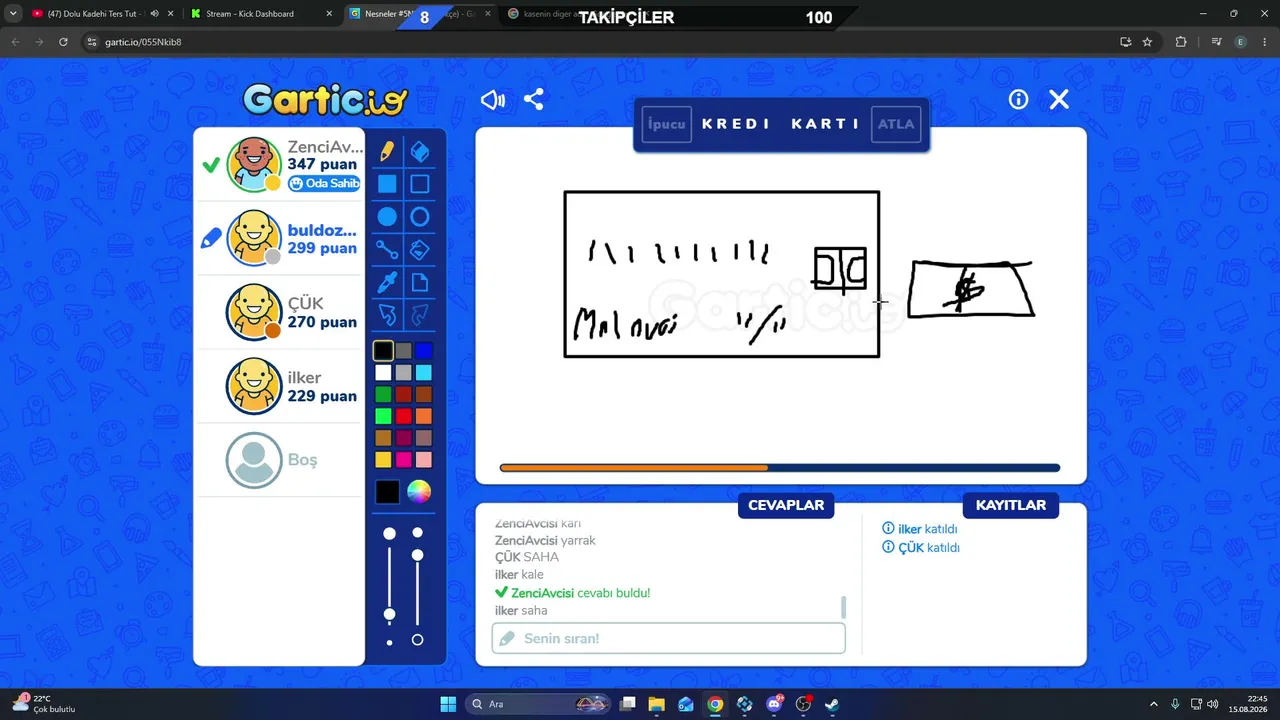
Task: Reload the page with the refresh icon
Action: 63,42
